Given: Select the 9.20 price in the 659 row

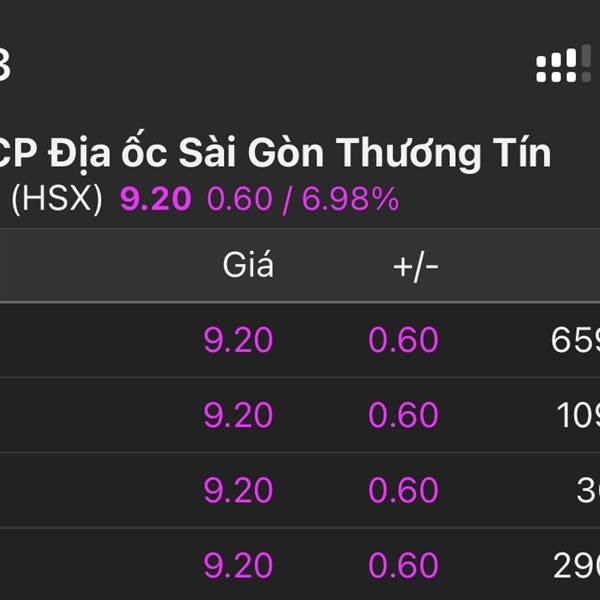Looking at the screenshot, I should point(238,340).
